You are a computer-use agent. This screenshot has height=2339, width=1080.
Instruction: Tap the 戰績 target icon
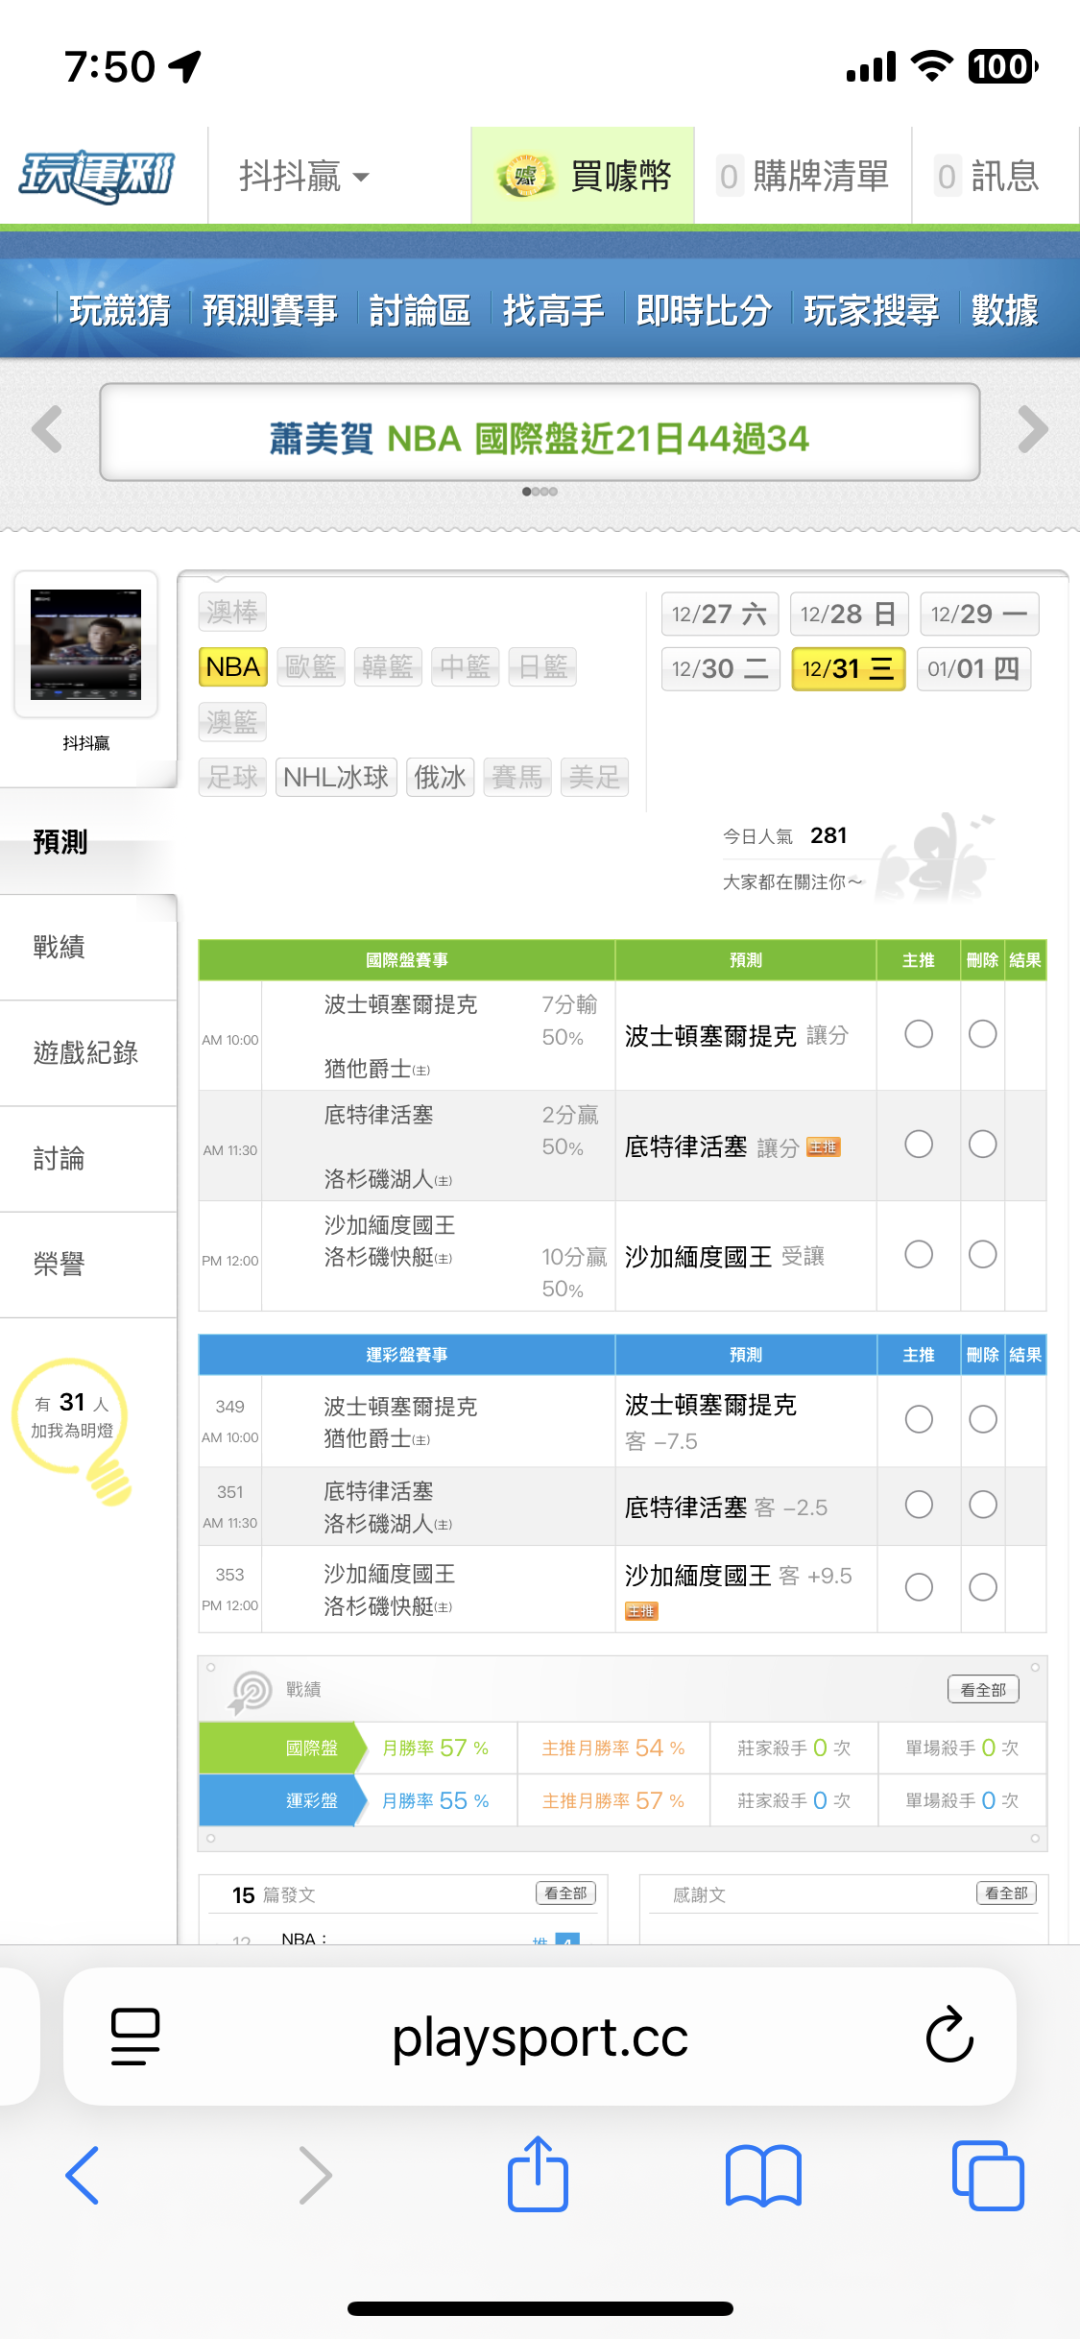(250, 1692)
